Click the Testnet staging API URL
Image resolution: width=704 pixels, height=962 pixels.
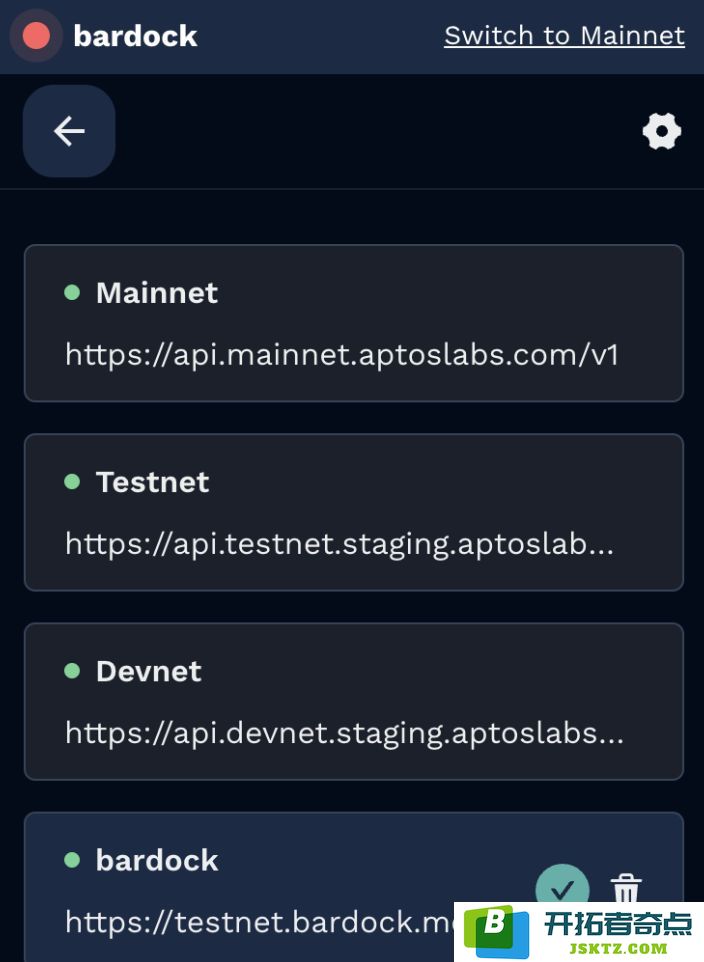pos(339,544)
